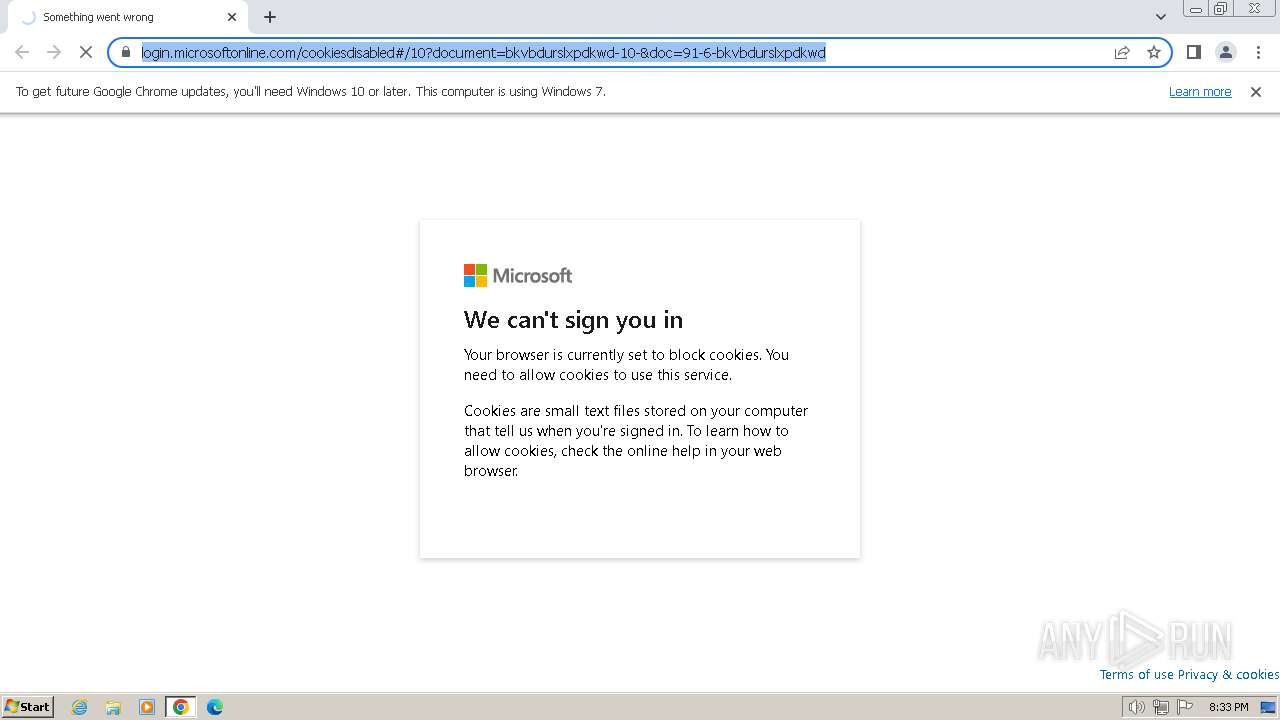Open the Windows Start button
This screenshot has width=1280, height=720.
[x=28, y=707]
